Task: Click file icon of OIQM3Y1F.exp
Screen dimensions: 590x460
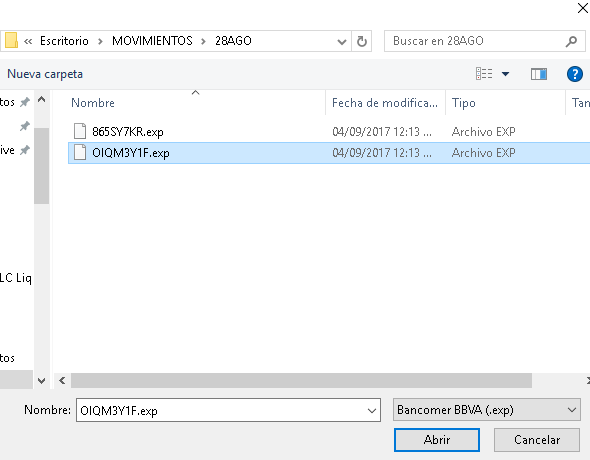Action: (80, 152)
